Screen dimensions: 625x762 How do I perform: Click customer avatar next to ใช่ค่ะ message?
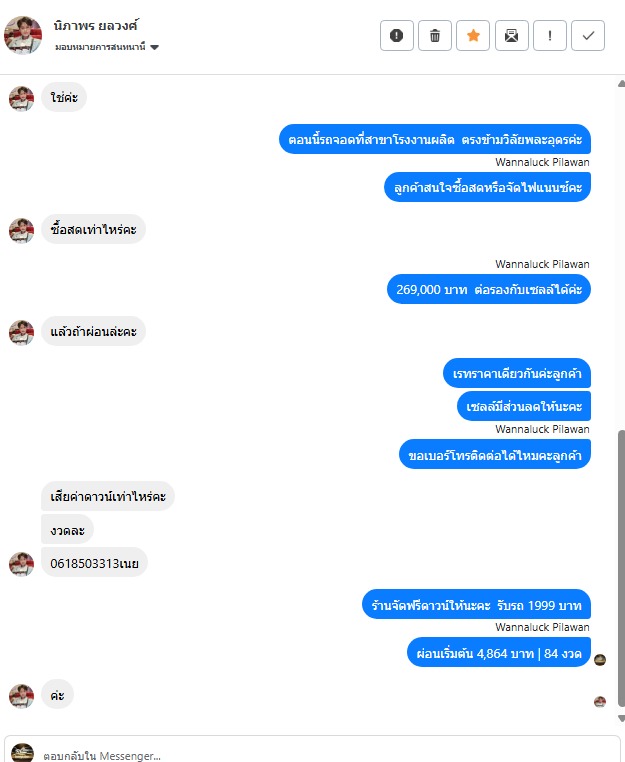21,99
